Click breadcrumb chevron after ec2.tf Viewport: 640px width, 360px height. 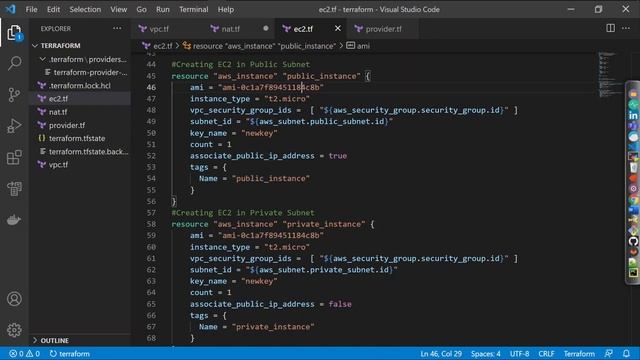pyautogui.click(x=178, y=46)
